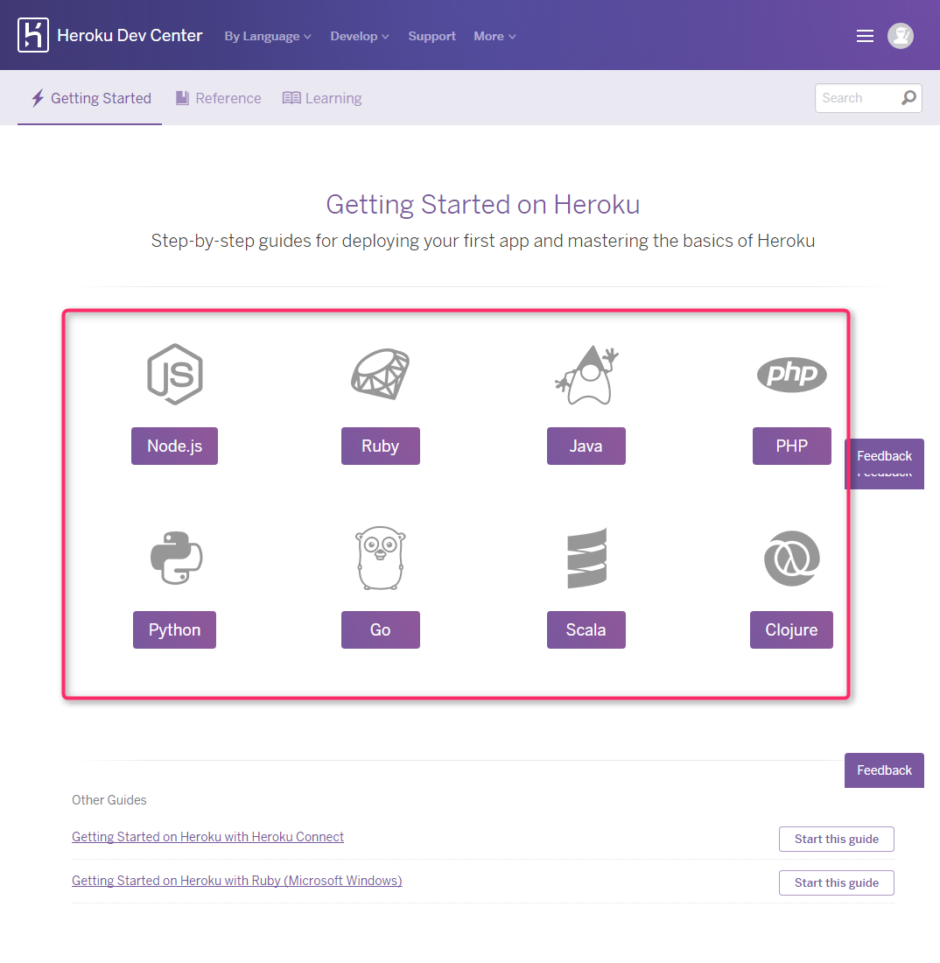
Task: Expand the By Language dropdown
Action: [267, 36]
